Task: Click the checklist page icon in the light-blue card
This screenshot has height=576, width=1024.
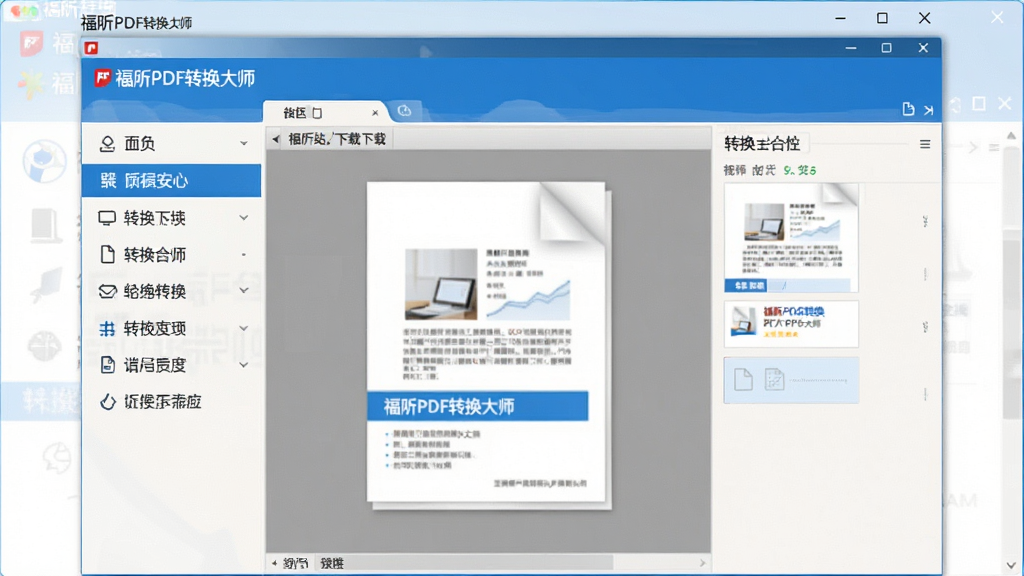Action: (774, 379)
